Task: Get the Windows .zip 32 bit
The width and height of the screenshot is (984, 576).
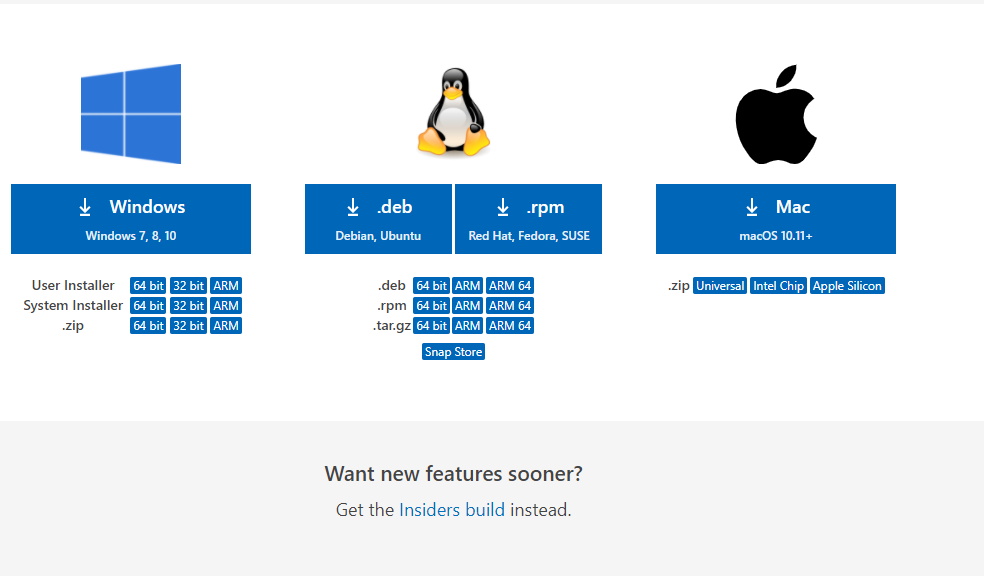Action: point(188,326)
